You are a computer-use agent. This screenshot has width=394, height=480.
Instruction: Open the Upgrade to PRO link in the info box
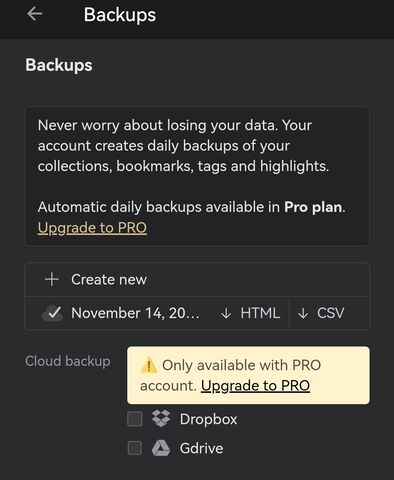click(x=92, y=228)
